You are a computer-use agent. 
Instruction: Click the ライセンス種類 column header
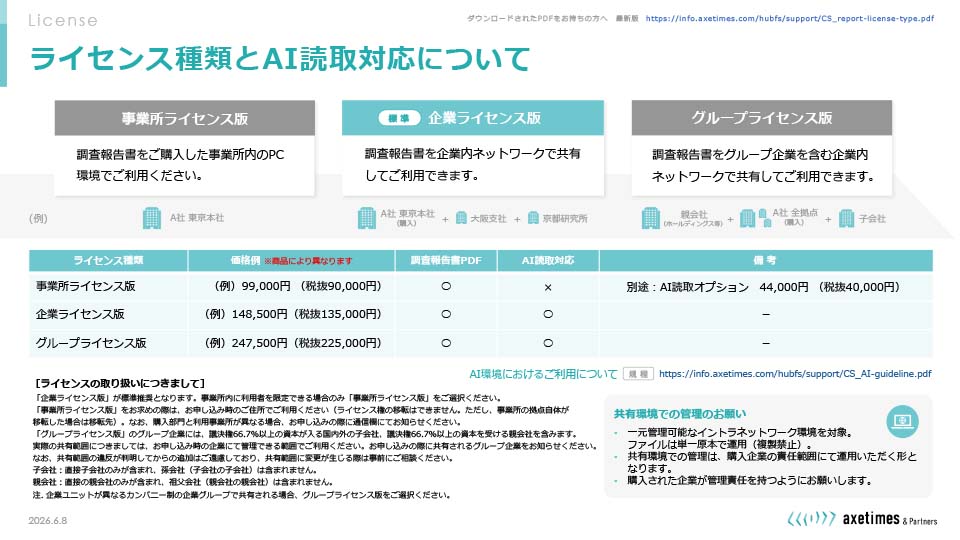[x=108, y=260]
